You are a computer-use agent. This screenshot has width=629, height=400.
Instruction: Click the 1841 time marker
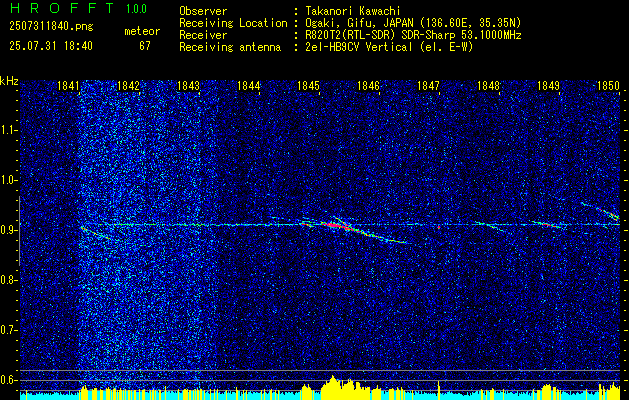(68, 85)
